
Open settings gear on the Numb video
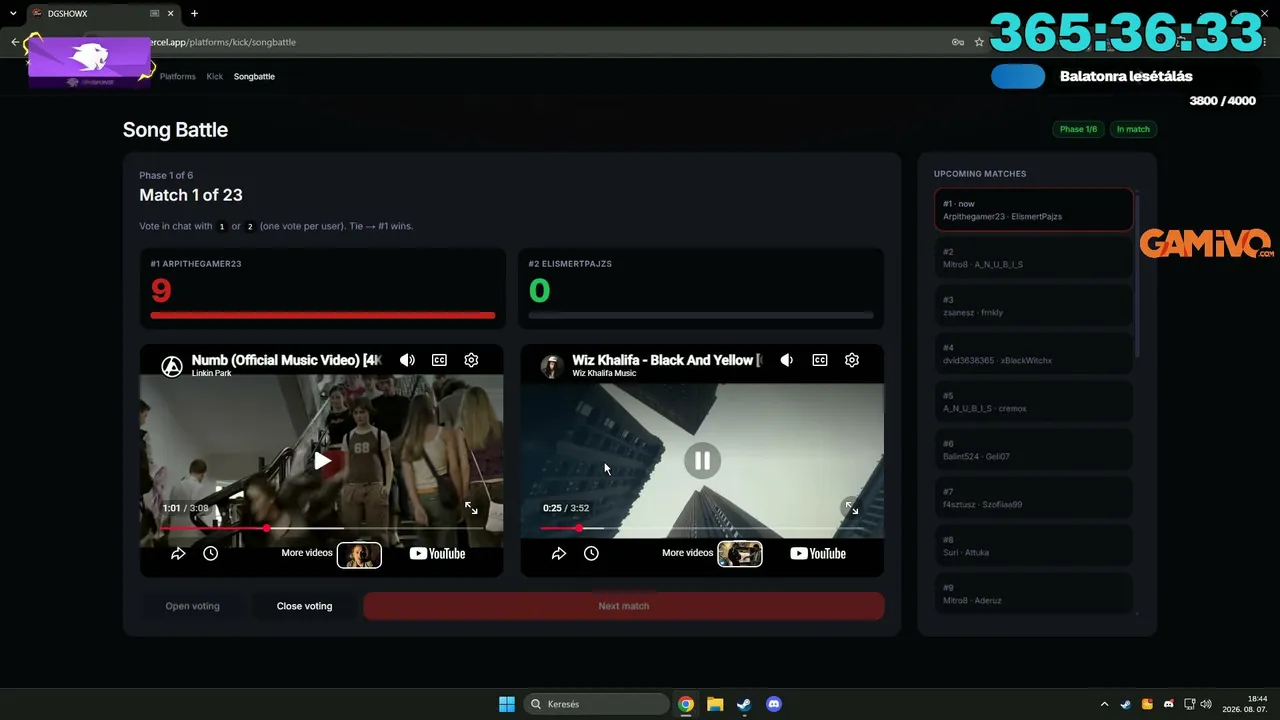(471, 360)
